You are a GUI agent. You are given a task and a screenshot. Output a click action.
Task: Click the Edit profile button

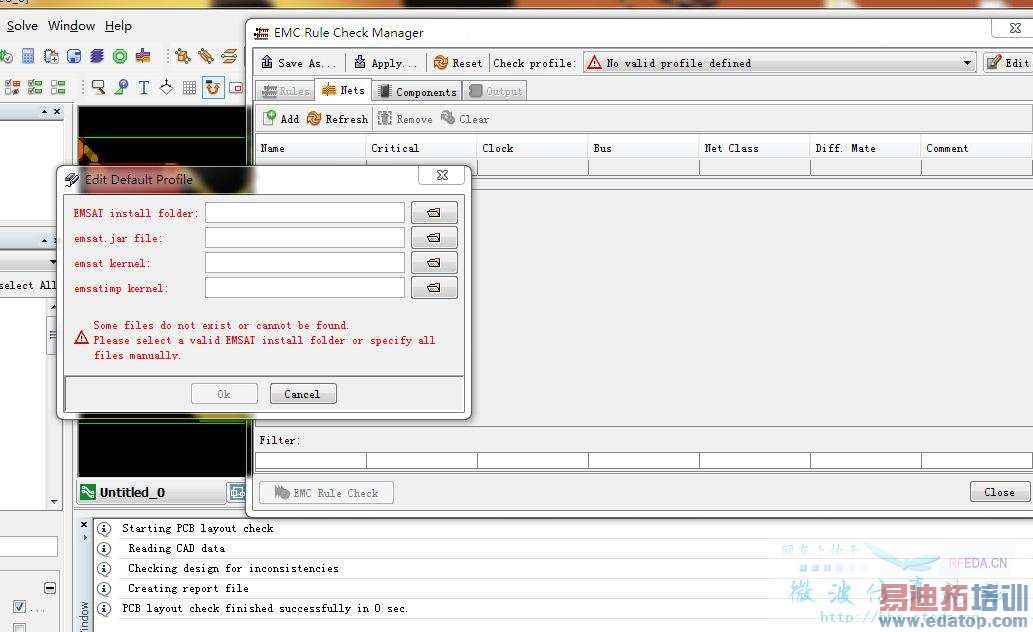coord(1008,63)
